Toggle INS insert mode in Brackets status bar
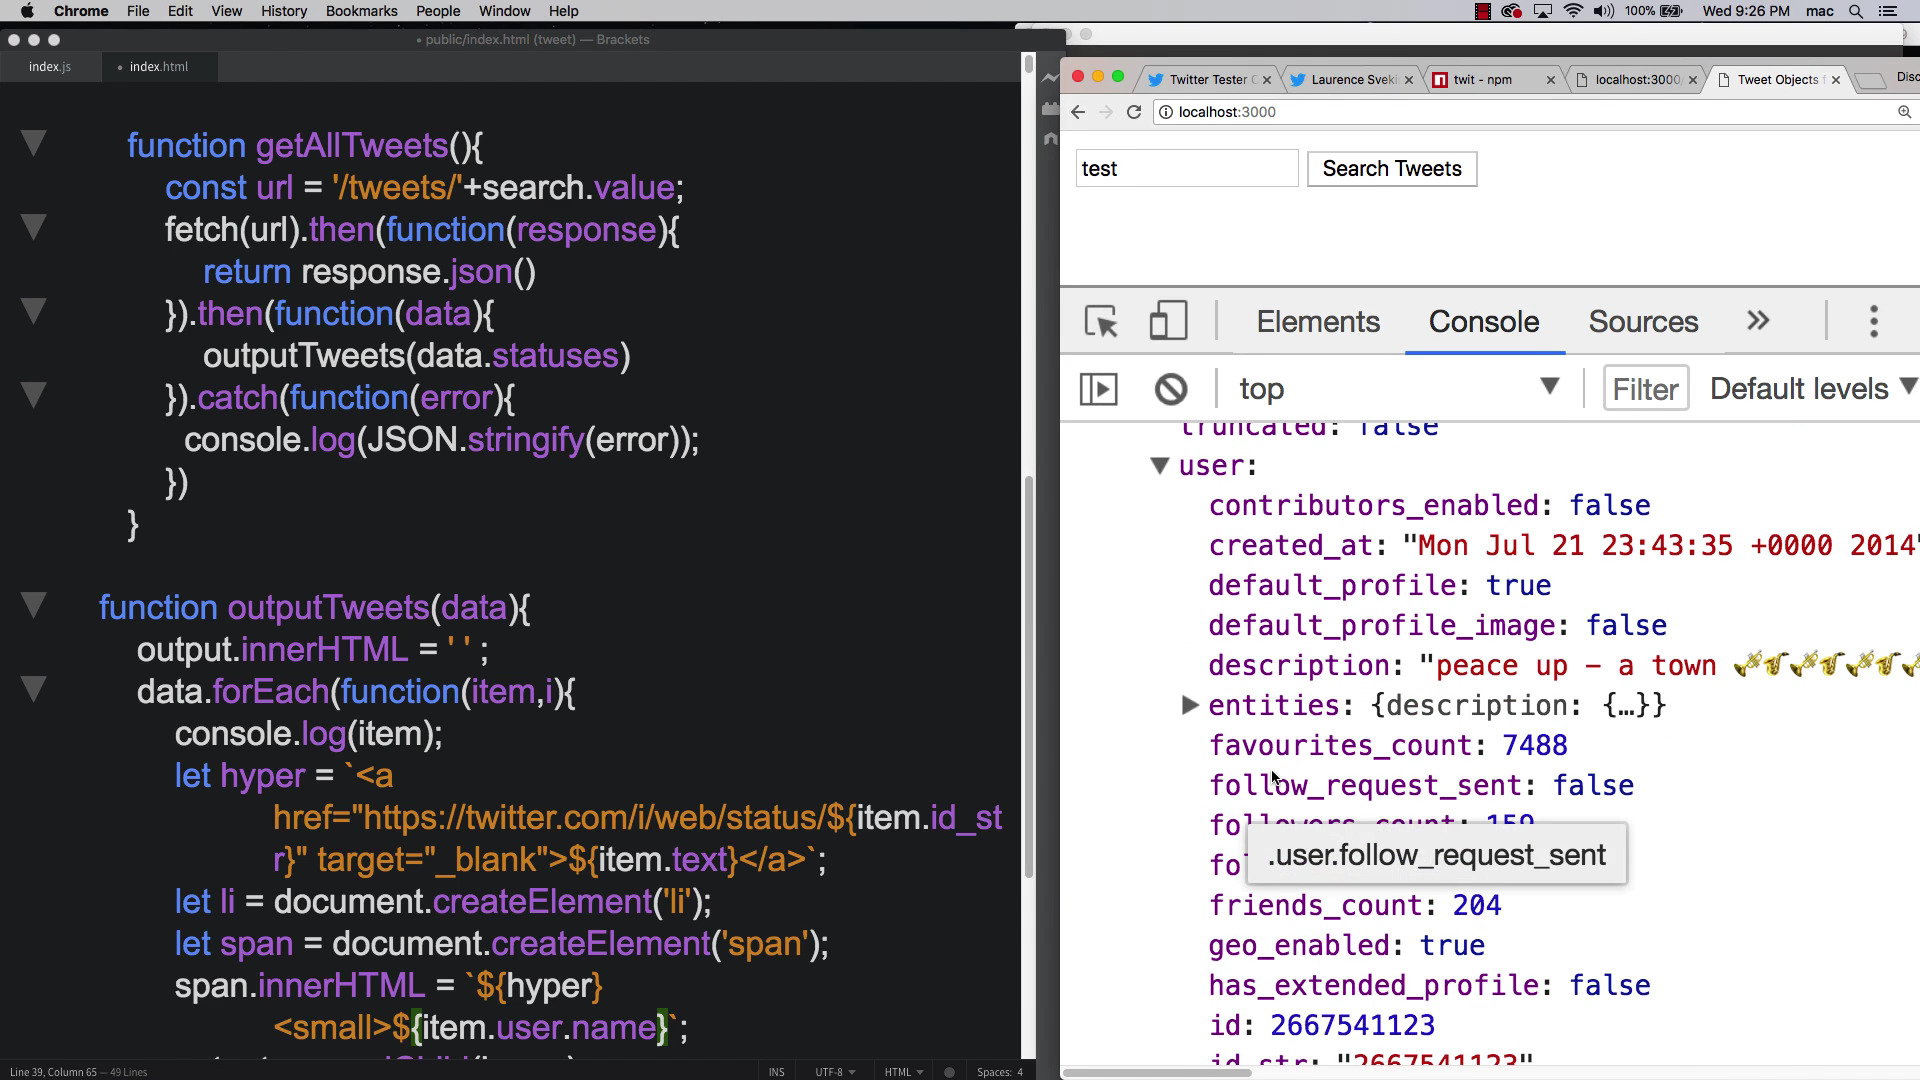 click(x=776, y=1072)
